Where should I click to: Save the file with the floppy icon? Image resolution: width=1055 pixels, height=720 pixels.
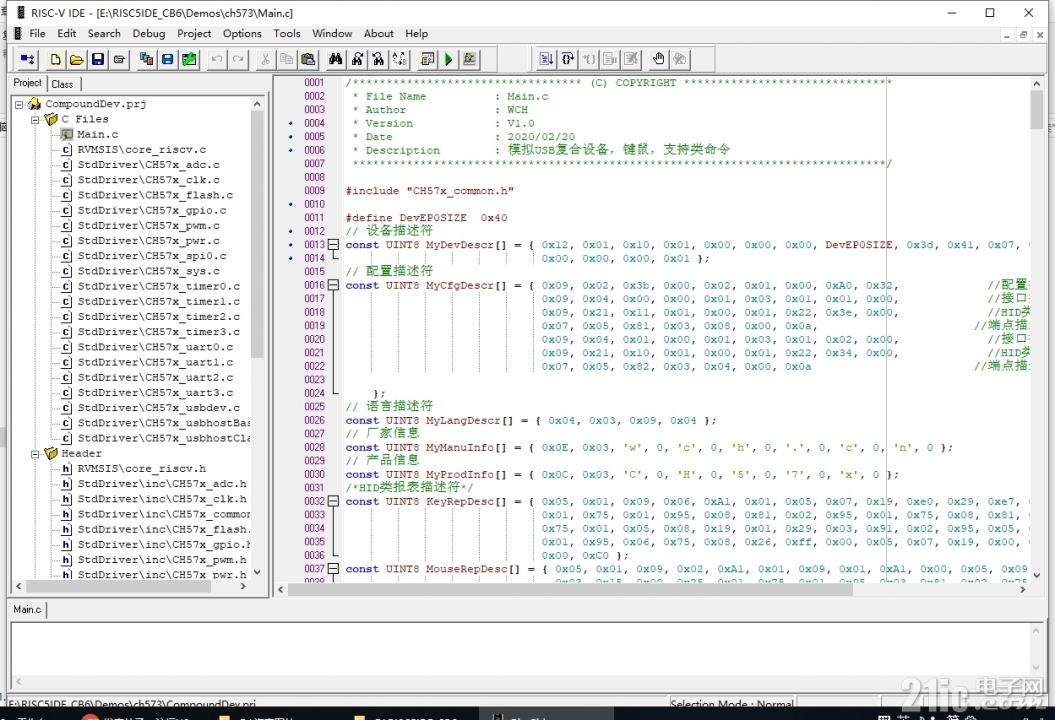tap(98, 59)
